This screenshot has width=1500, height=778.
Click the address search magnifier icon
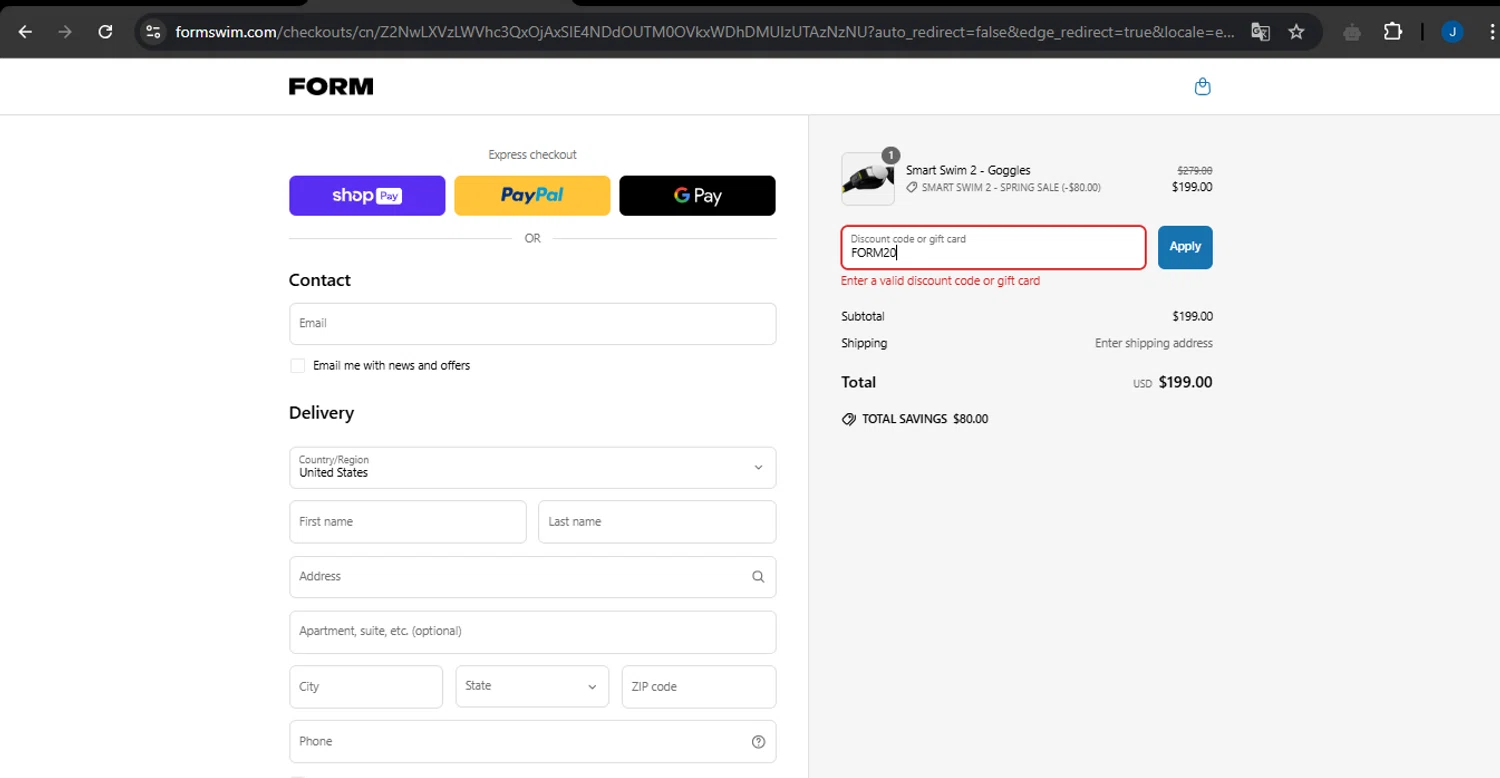point(758,577)
